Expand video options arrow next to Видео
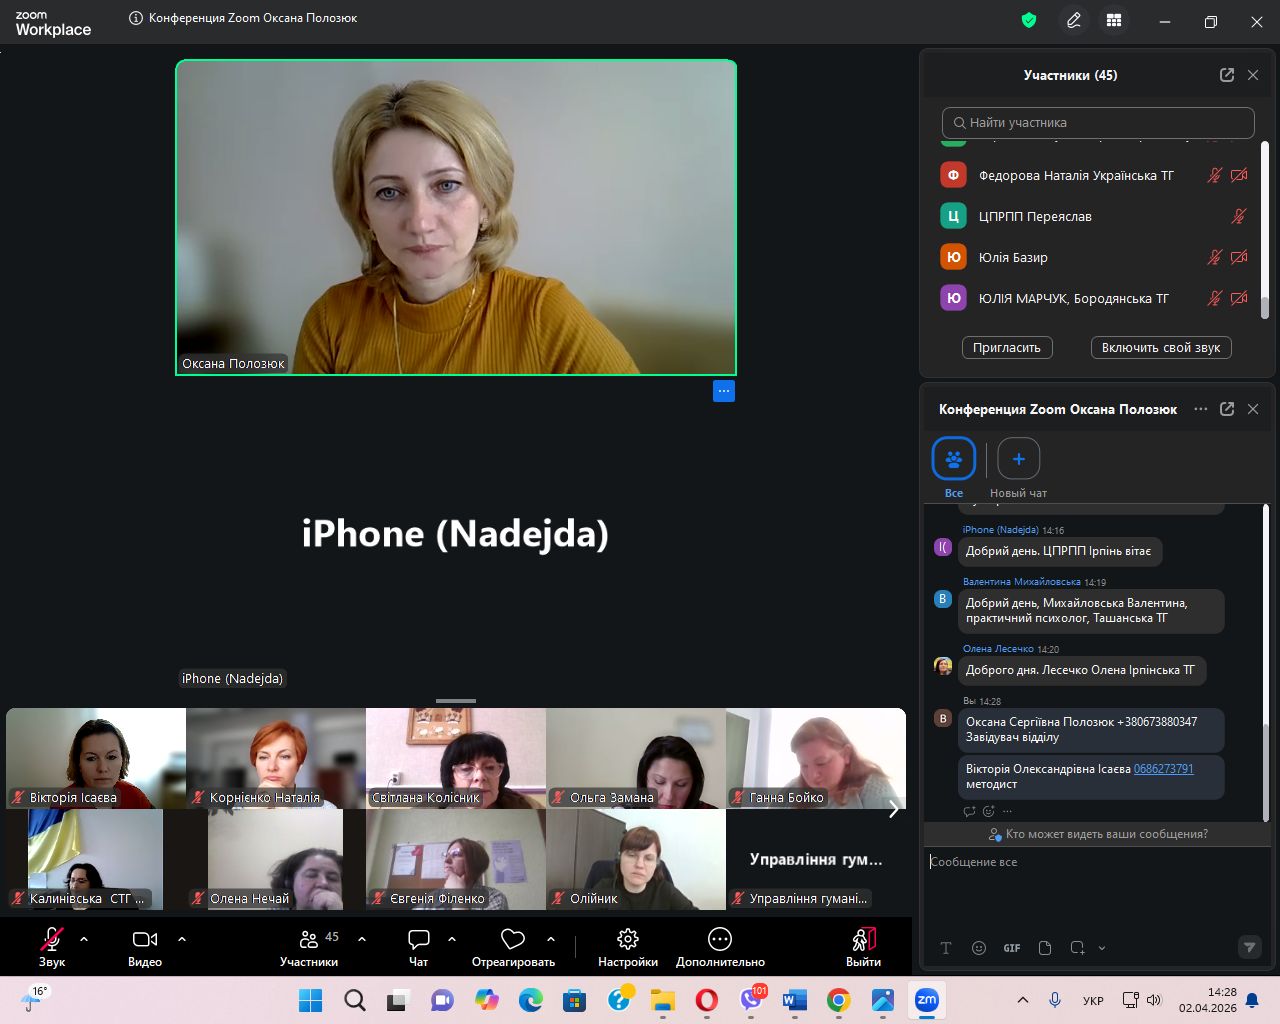The image size is (1280, 1024). point(182,939)
